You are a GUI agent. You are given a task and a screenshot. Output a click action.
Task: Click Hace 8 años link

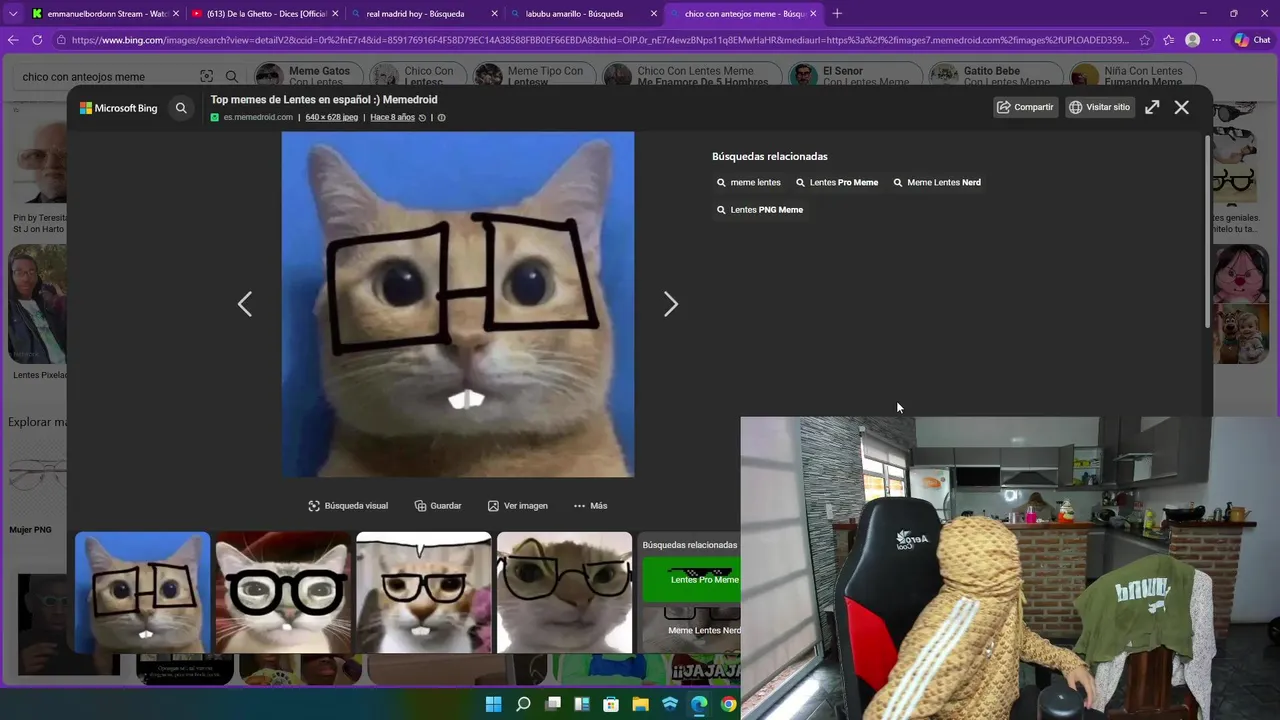[392, 117]
